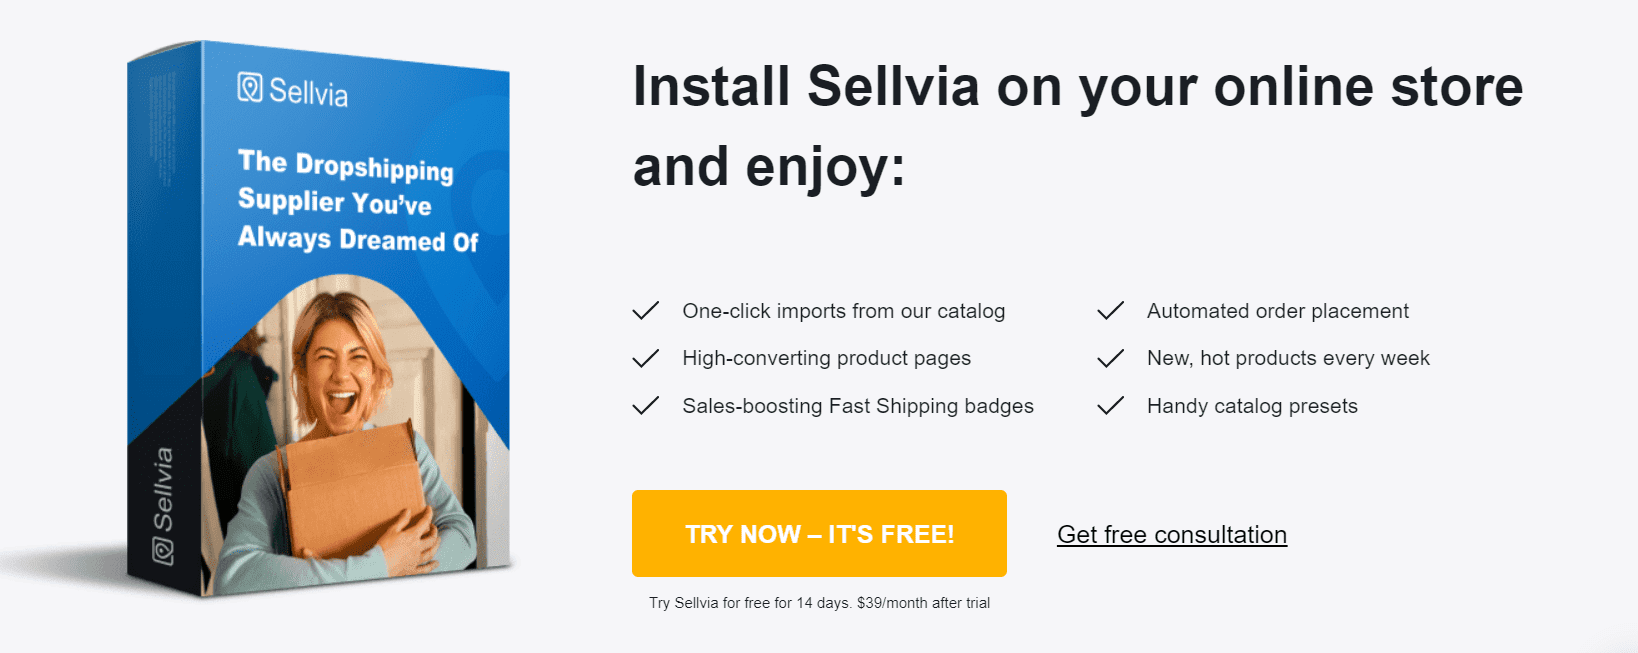Select Automated order placement text
This screenshot has width=1638, height=653.
[x=1277, y=311]
